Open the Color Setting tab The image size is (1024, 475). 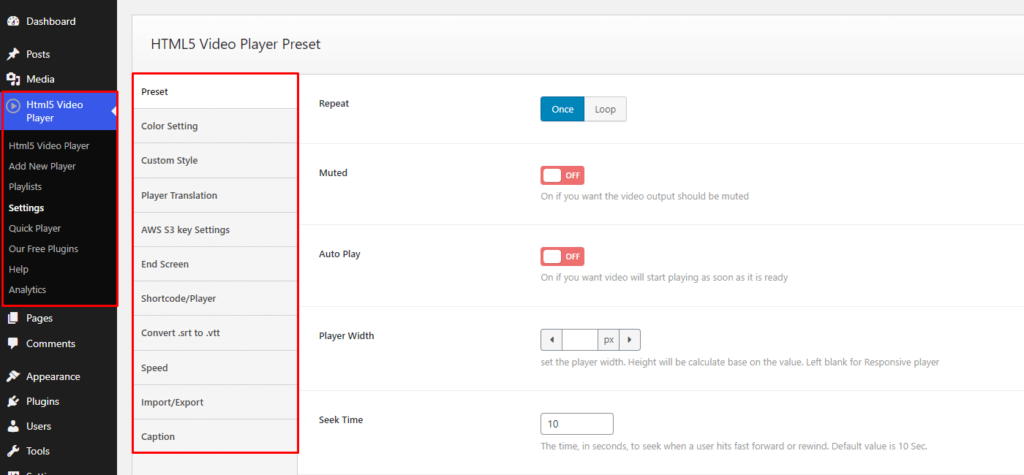215,126
